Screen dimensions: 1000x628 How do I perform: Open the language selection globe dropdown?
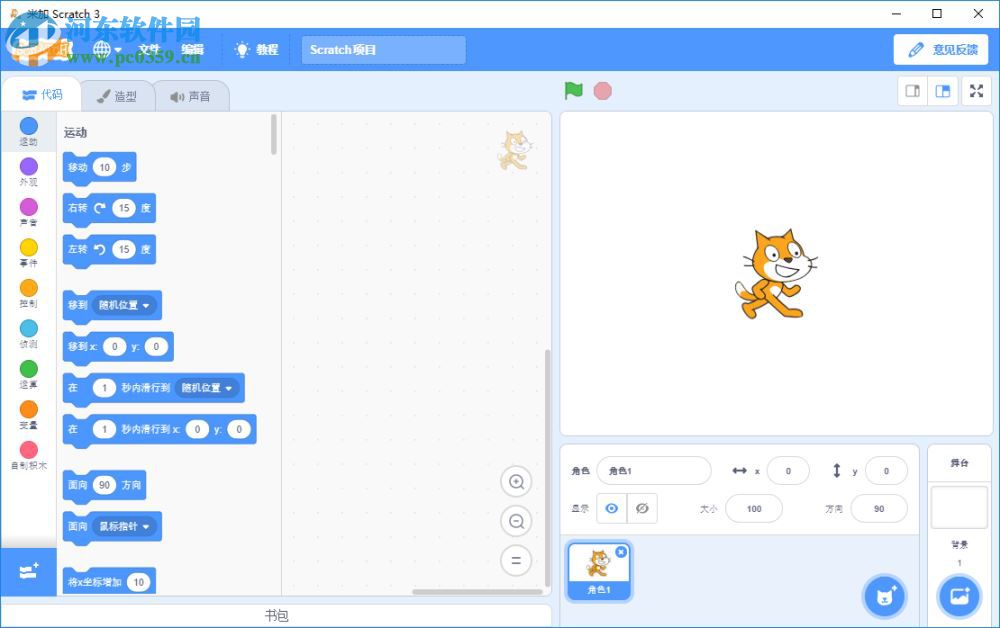[x=106, y=48]
